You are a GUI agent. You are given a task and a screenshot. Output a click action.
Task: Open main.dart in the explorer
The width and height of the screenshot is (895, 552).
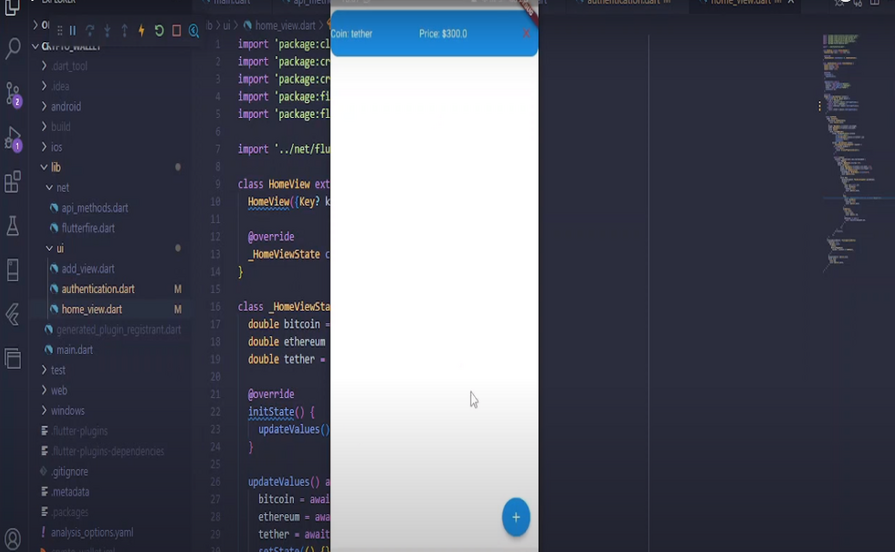(74, 350)
